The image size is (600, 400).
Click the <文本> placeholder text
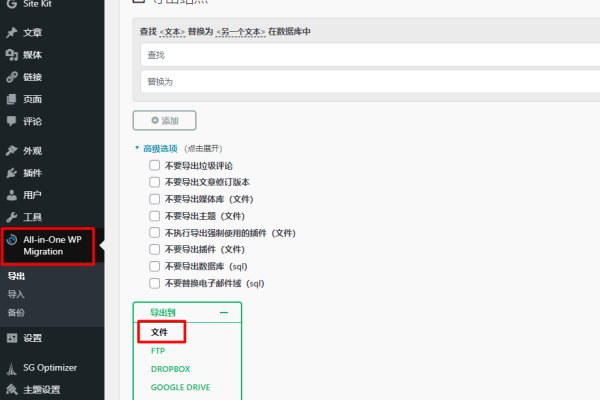pos(172,32)
